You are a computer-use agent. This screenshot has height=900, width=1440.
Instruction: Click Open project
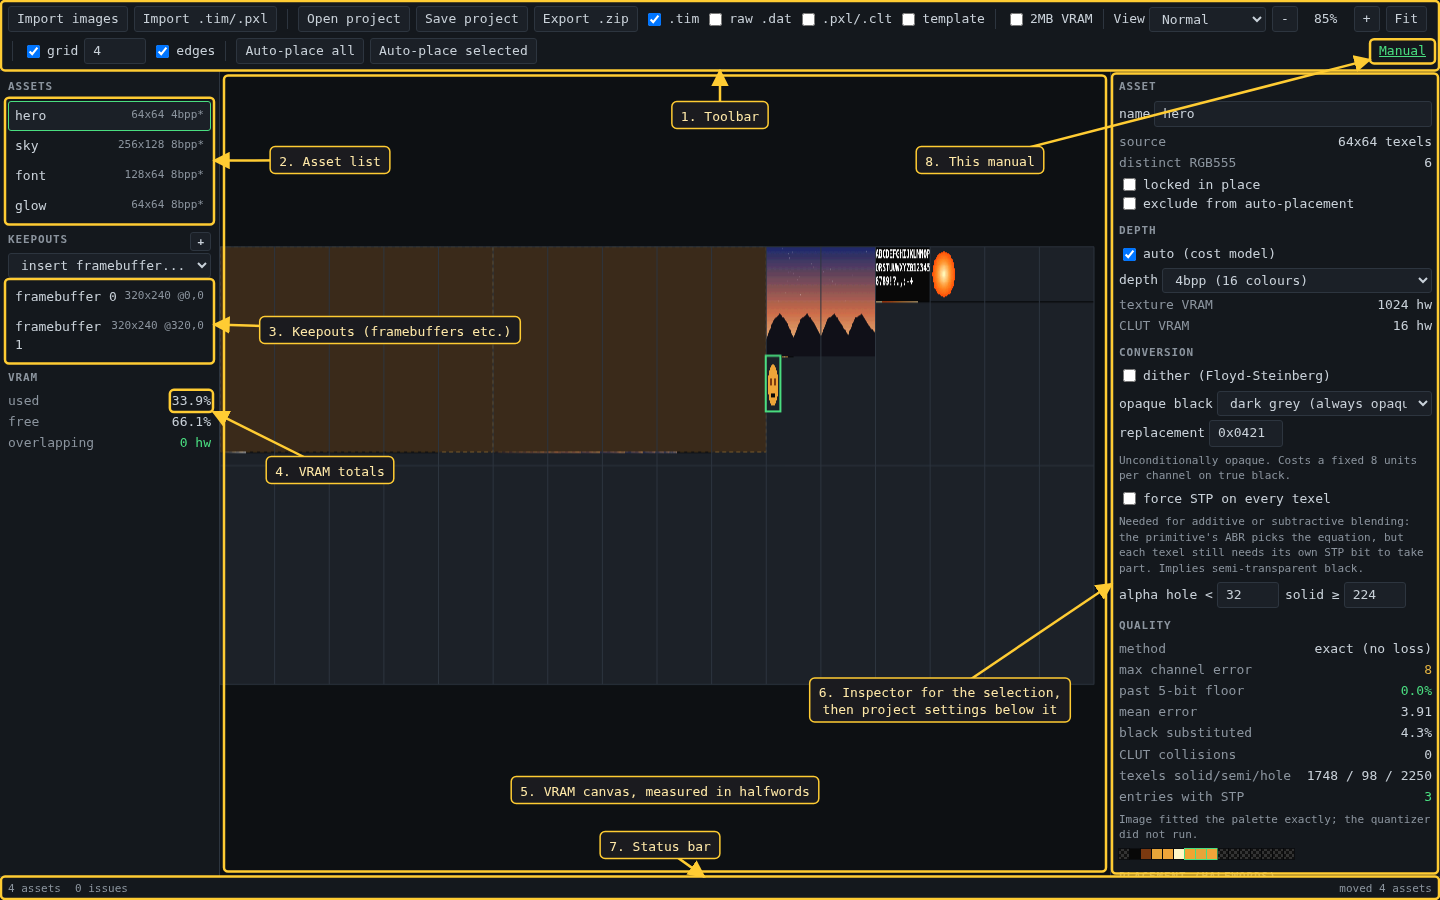(x=353, y=19)
